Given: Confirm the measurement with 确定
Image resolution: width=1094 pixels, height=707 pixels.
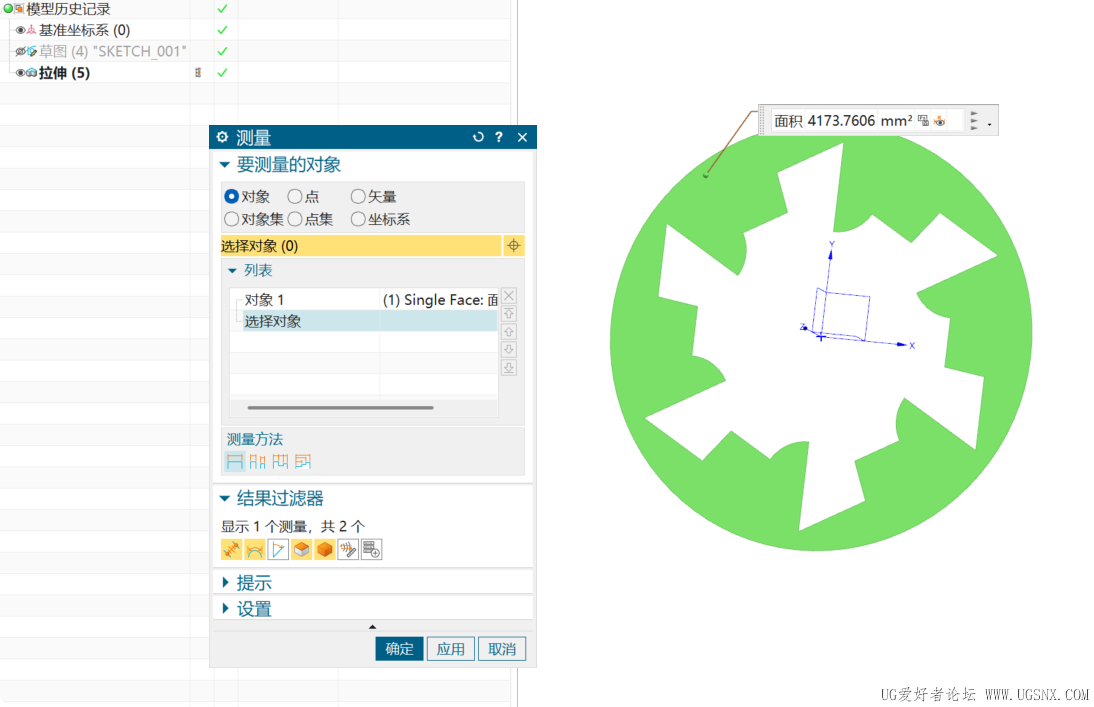Looking at the screenshot, I should click(399, 649).
